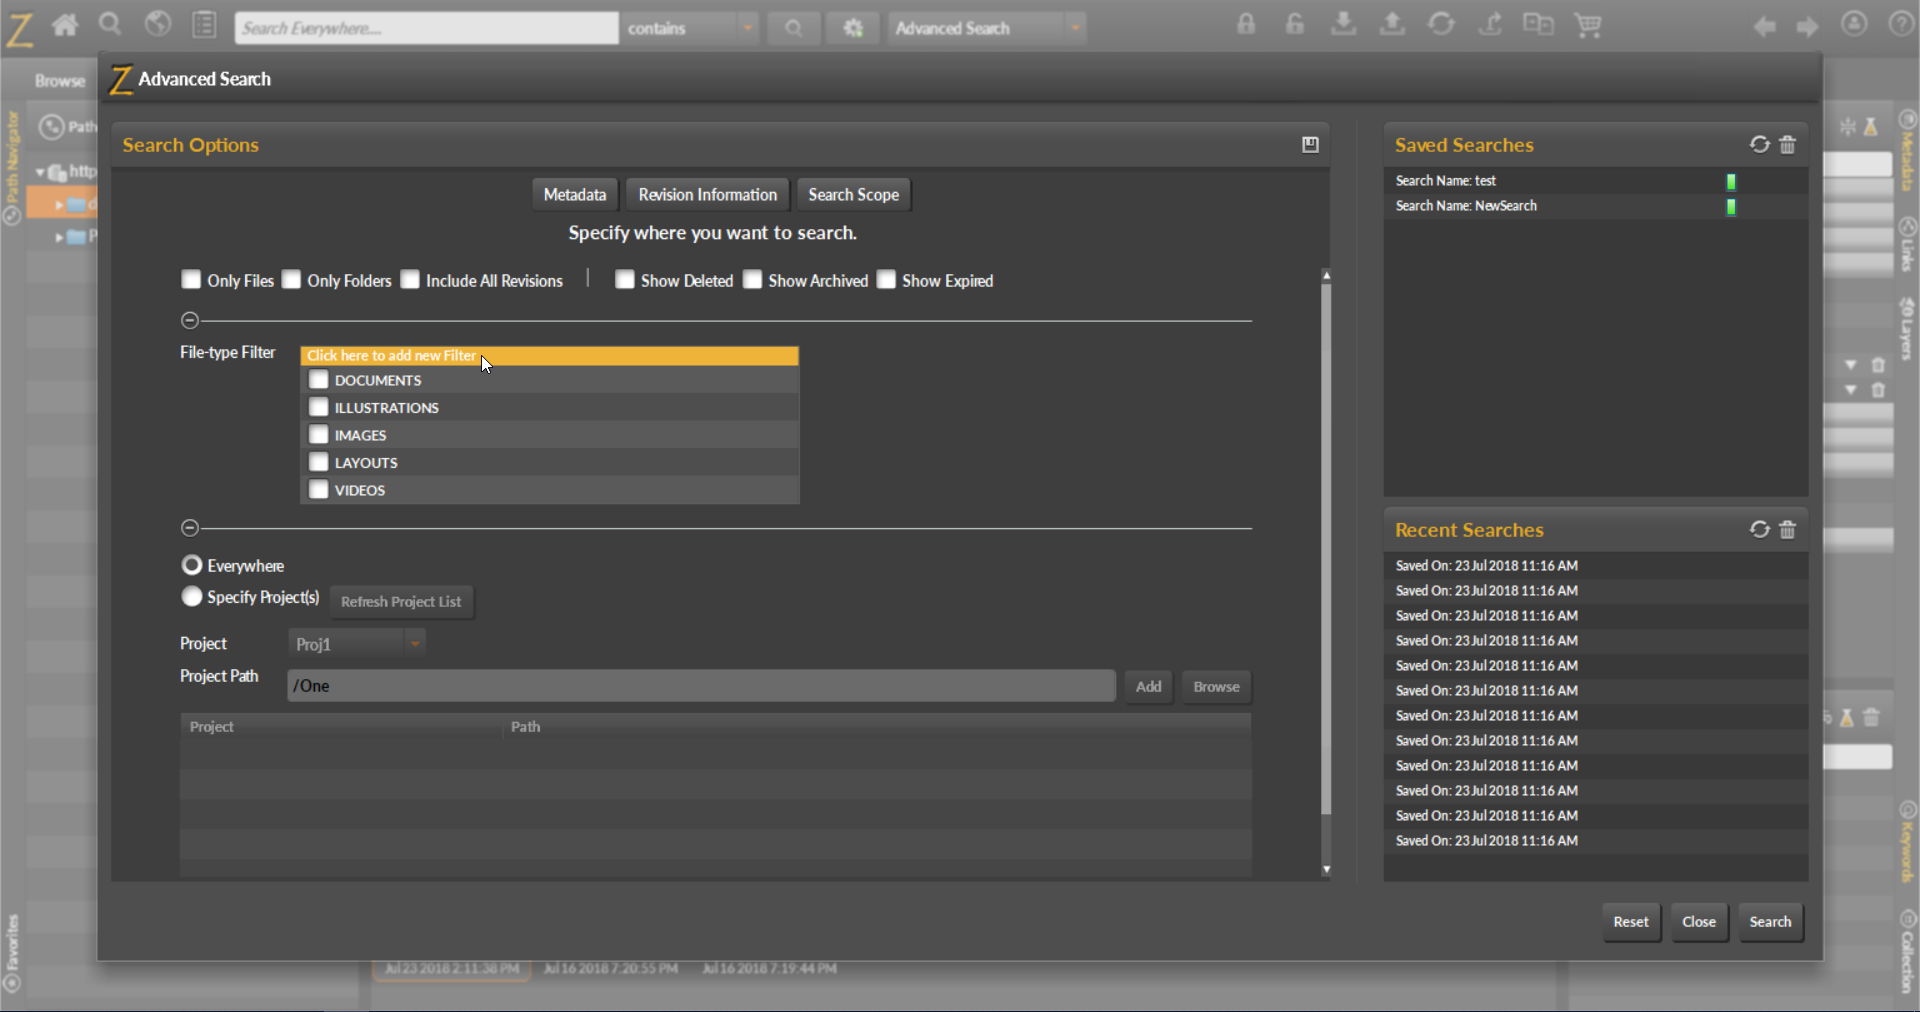Select the Specify Project(s) radio option
The width and height of the screenshot is (1920, 1012).
[192, 596]
